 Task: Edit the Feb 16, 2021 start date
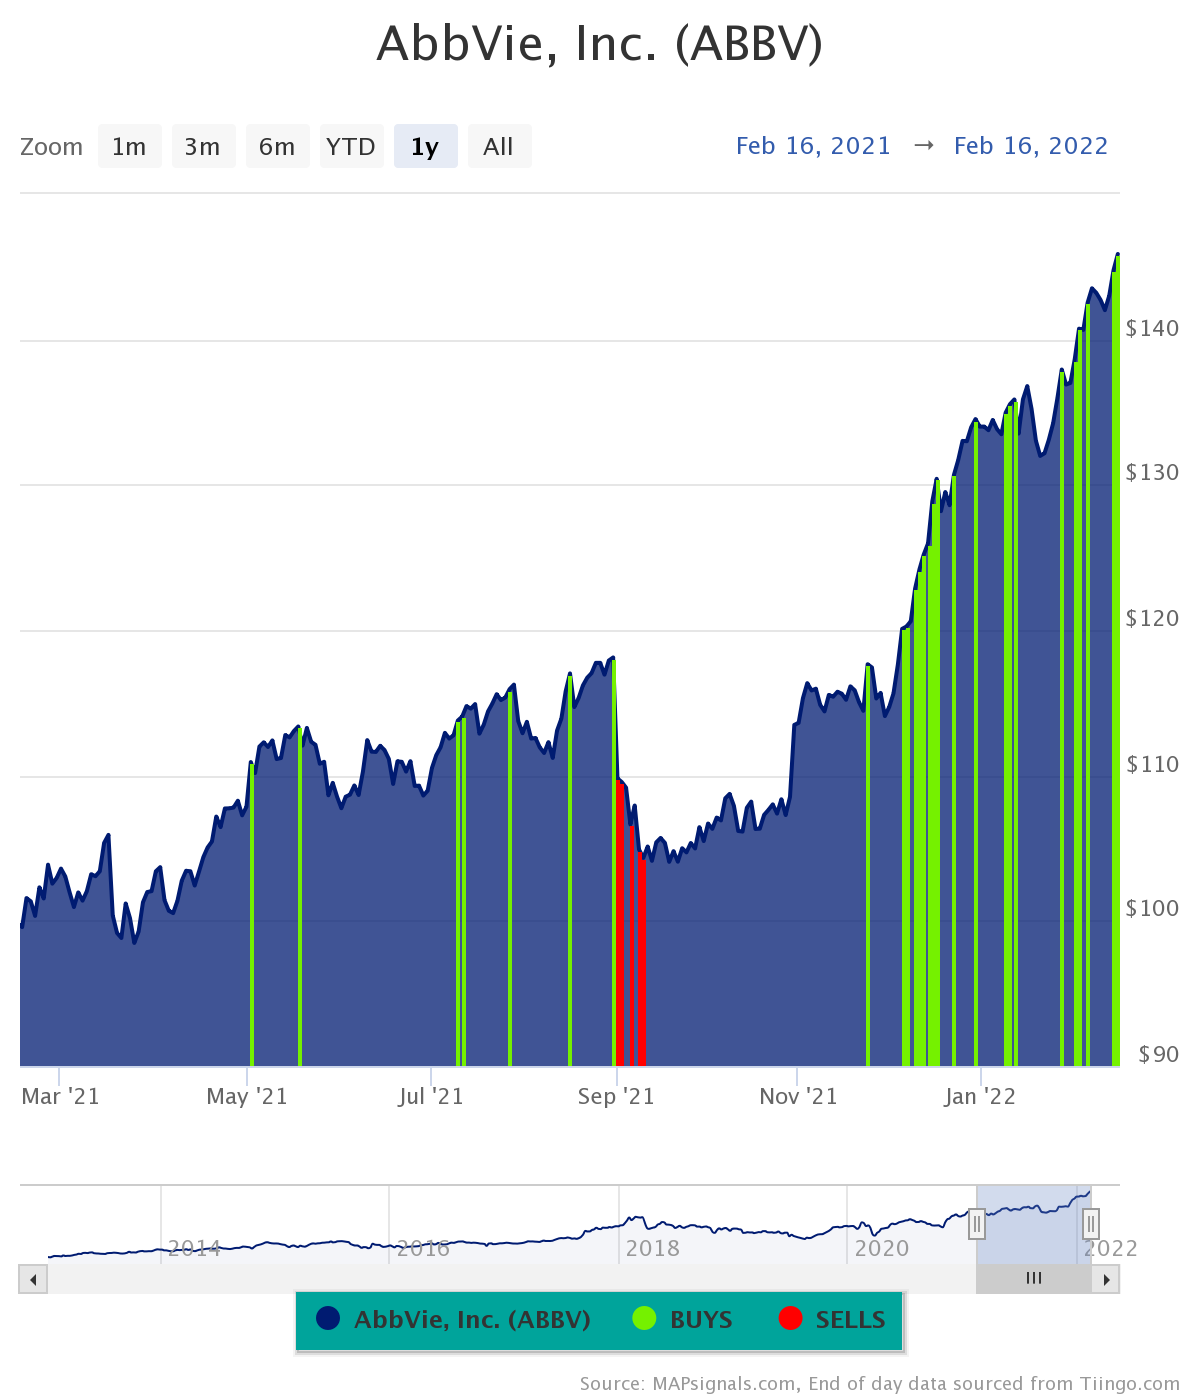tap(813, 146)
